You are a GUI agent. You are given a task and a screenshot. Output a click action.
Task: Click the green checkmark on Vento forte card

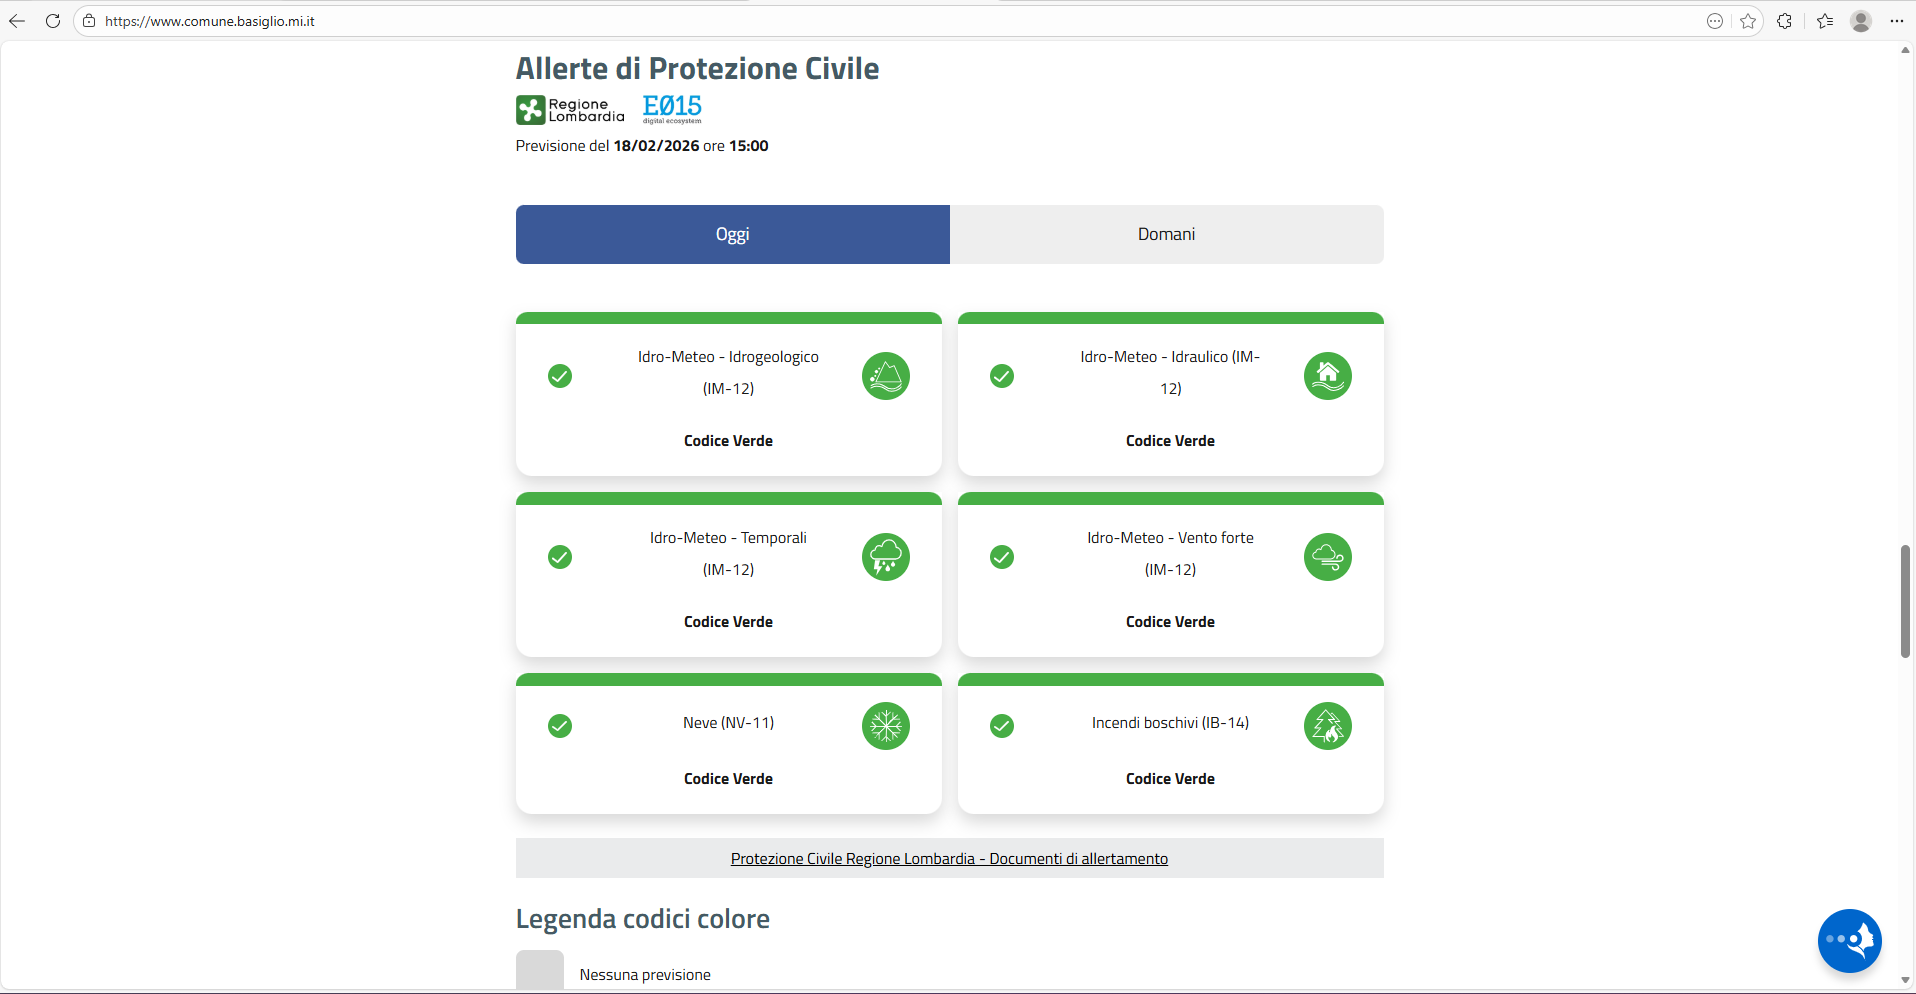coord(1002,557)
